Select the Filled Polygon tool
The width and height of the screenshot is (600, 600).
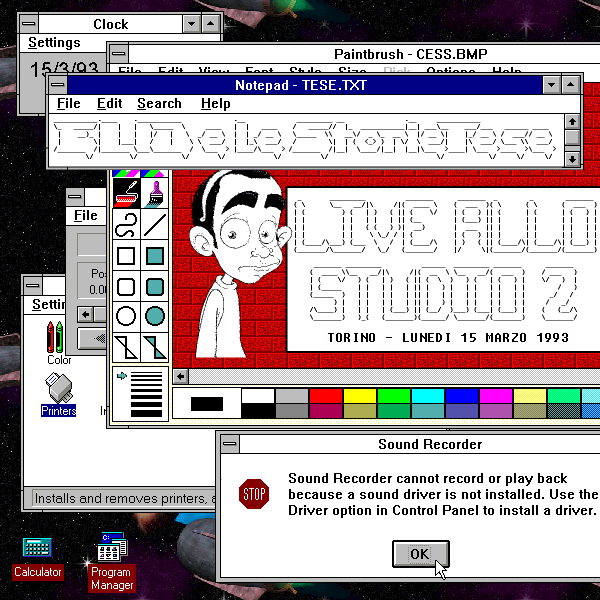click(155, 347)
